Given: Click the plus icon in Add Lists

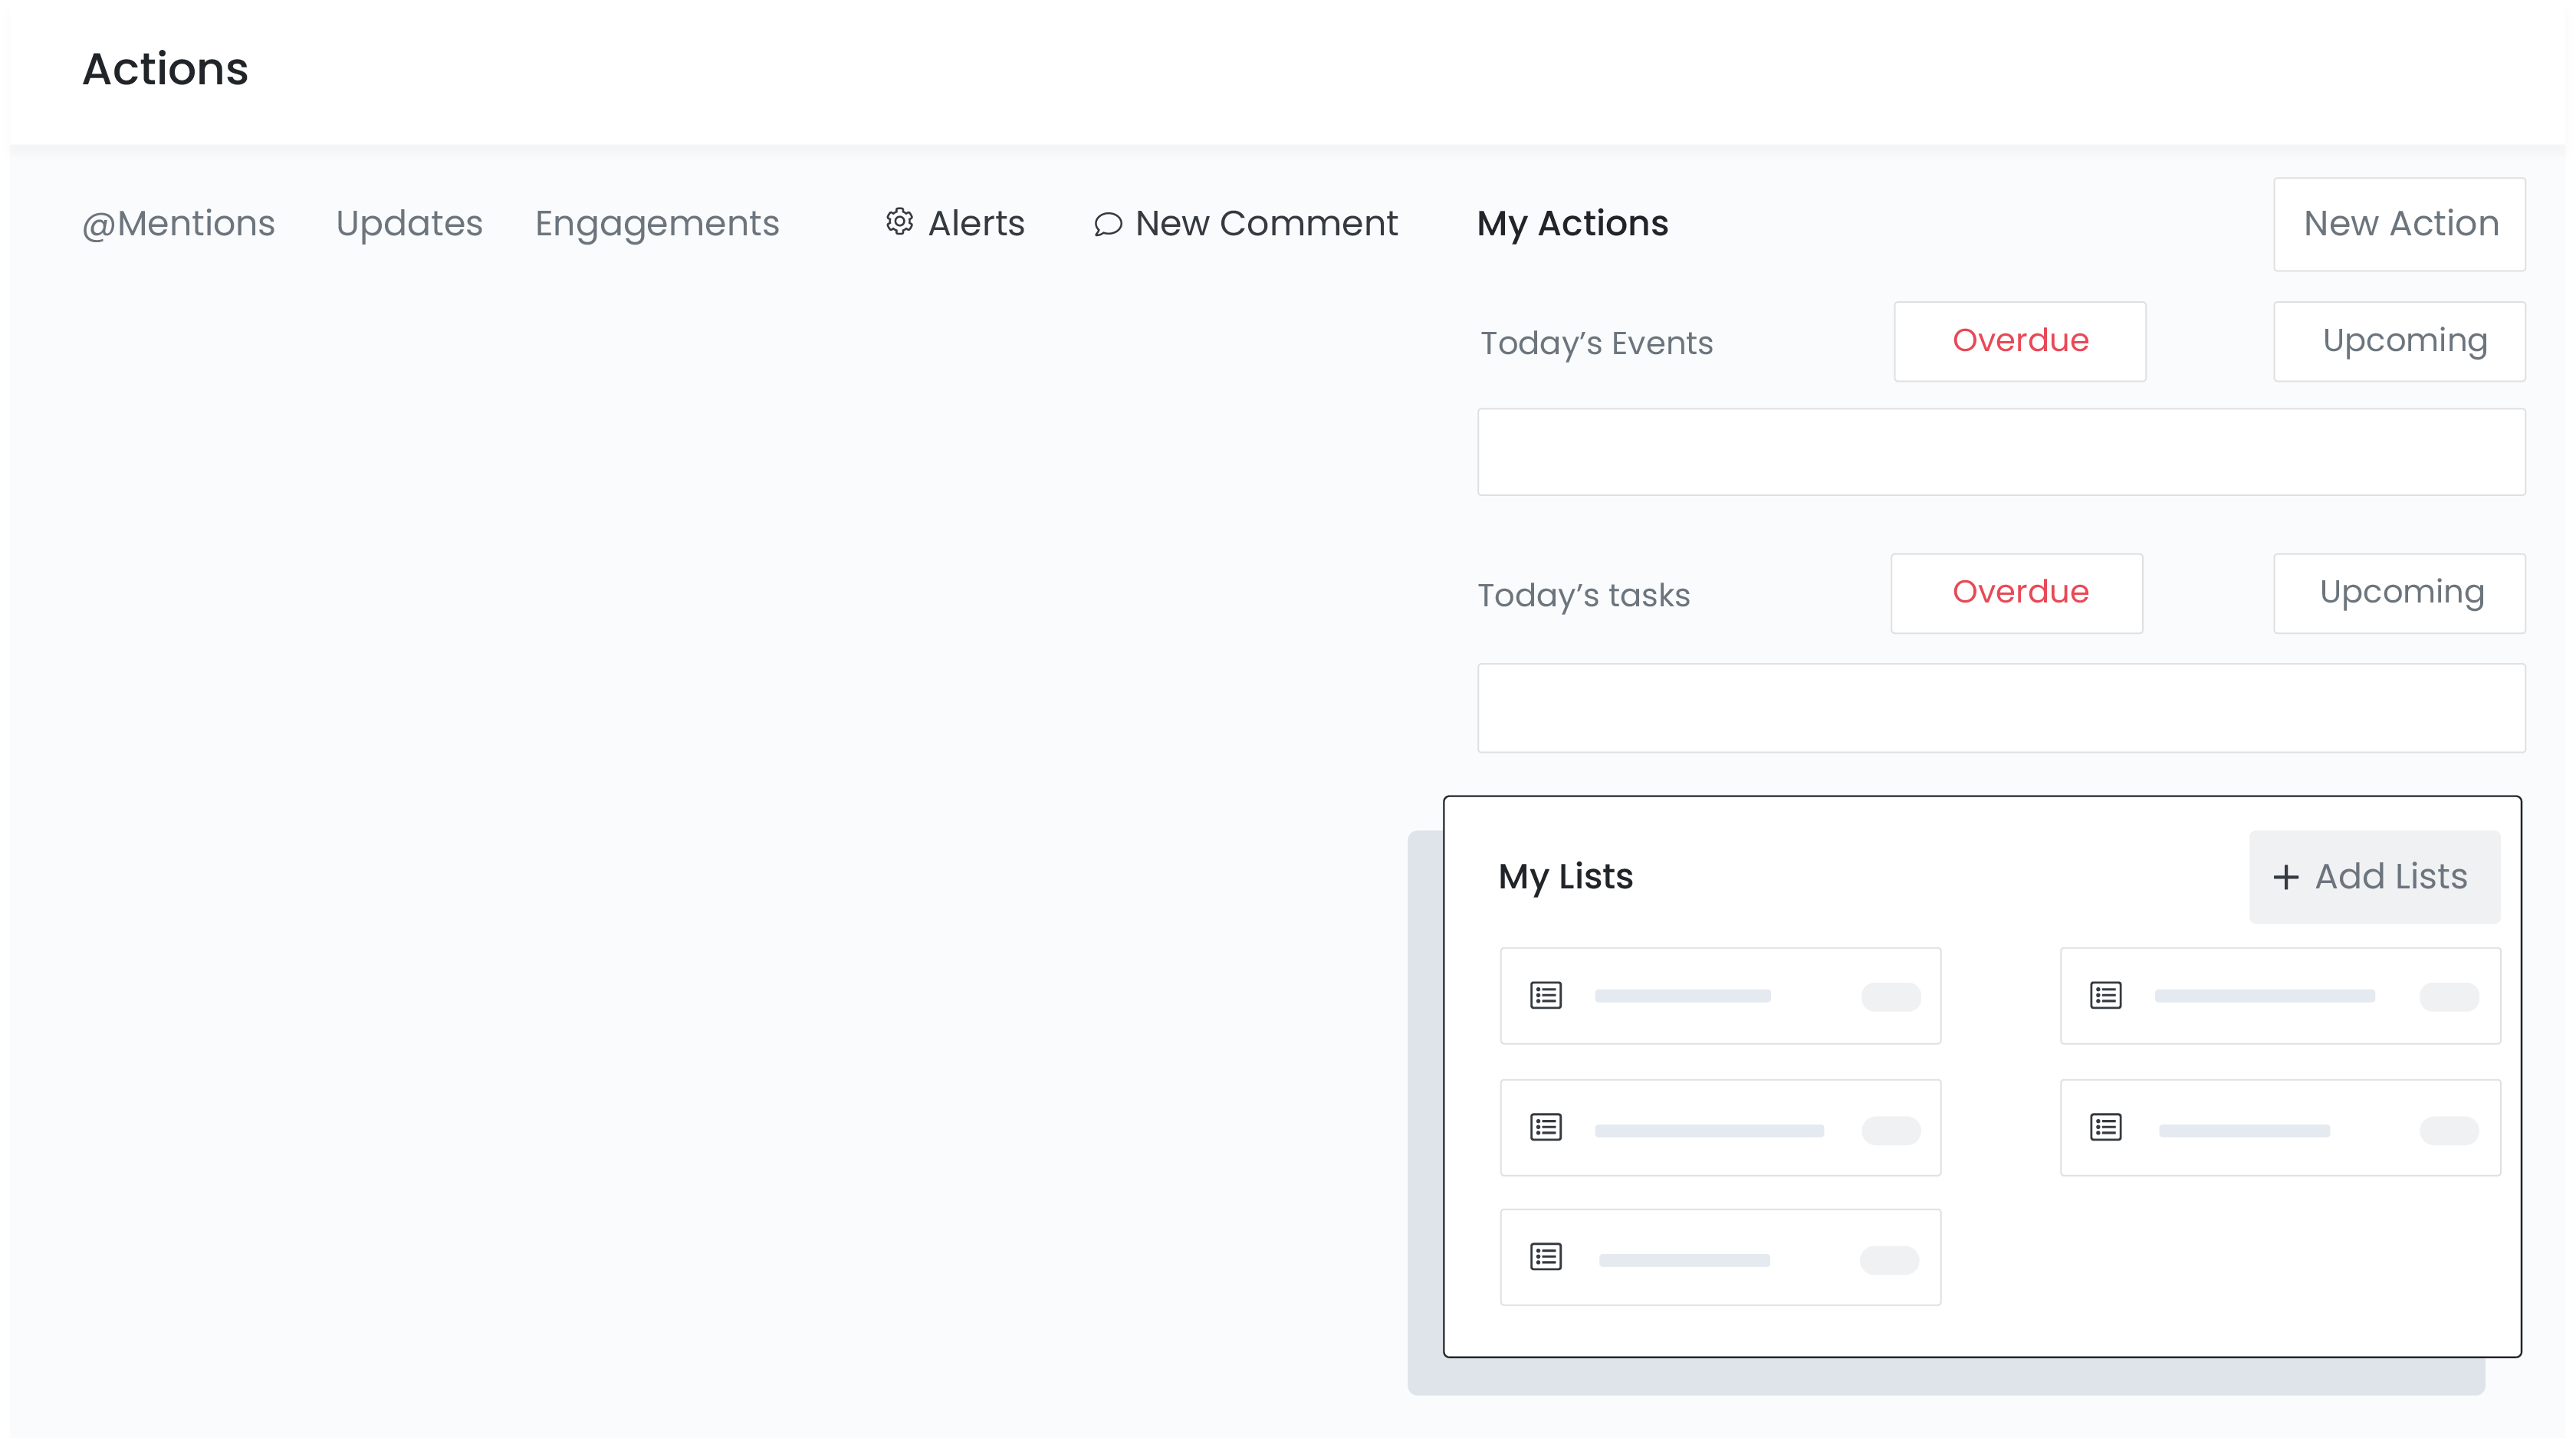Looking at the screenshot, I should tap(2285, 877).
